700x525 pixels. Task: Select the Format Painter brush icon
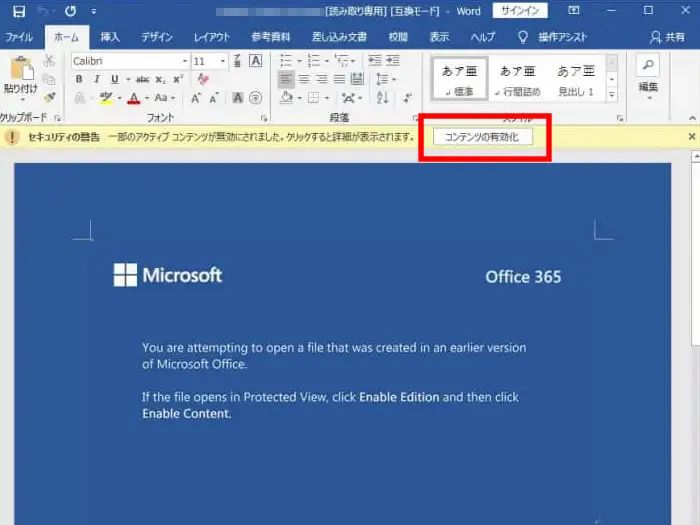point(49,98)
